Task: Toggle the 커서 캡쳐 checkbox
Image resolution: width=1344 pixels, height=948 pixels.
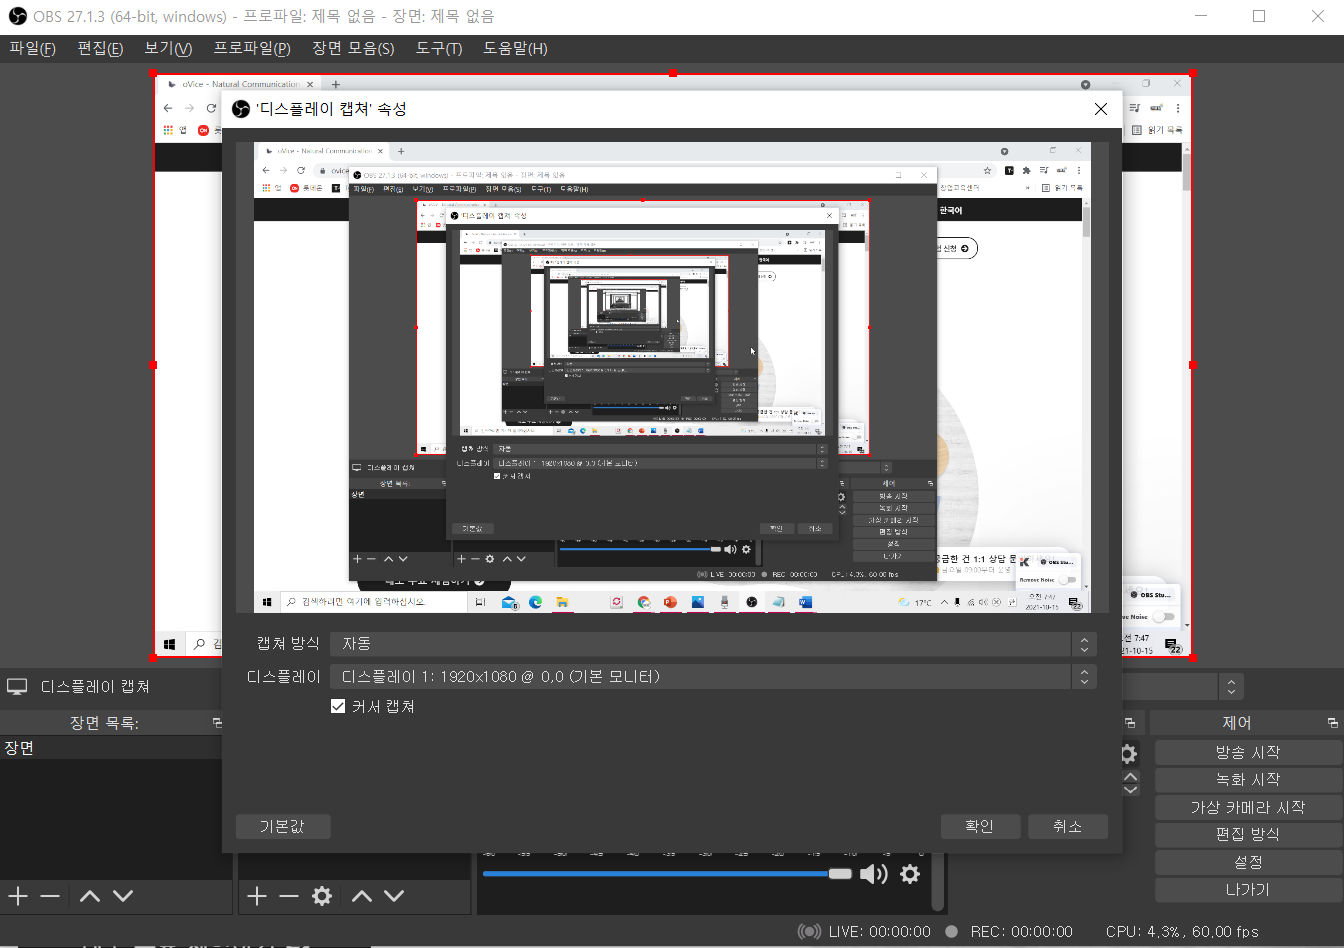Action: 338,706
